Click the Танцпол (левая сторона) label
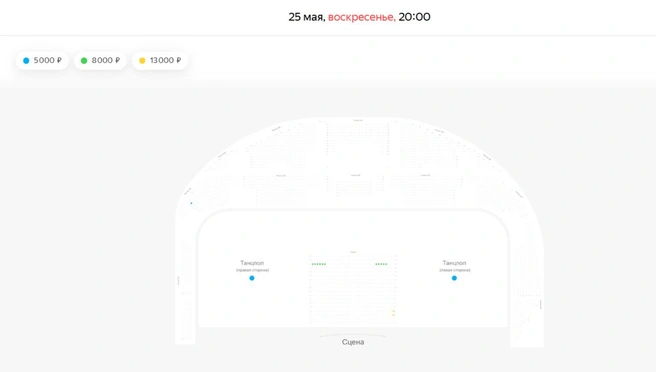This screenshot has width=656, height=372. point(455,266)
